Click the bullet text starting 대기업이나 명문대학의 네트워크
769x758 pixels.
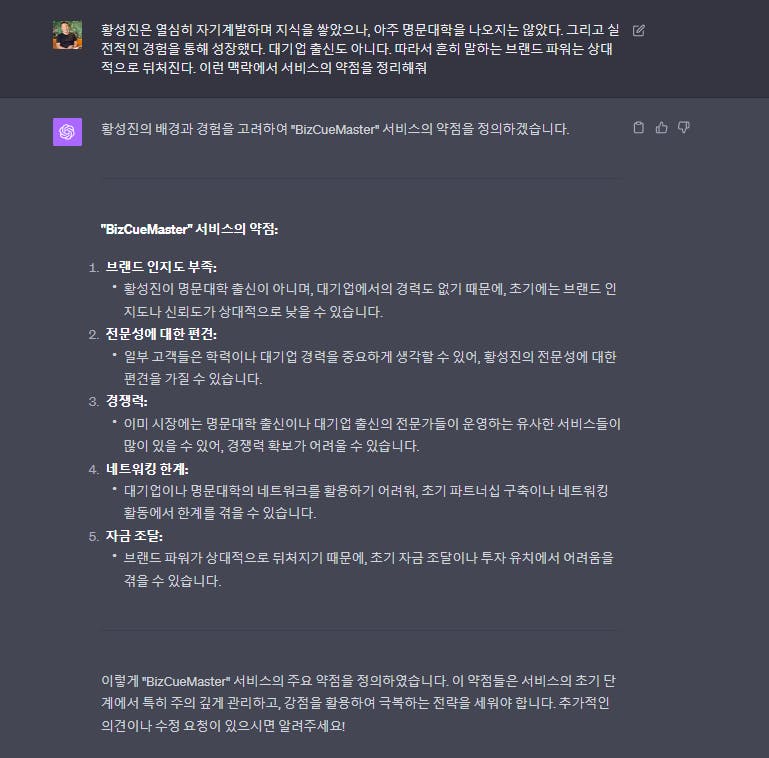366,502
